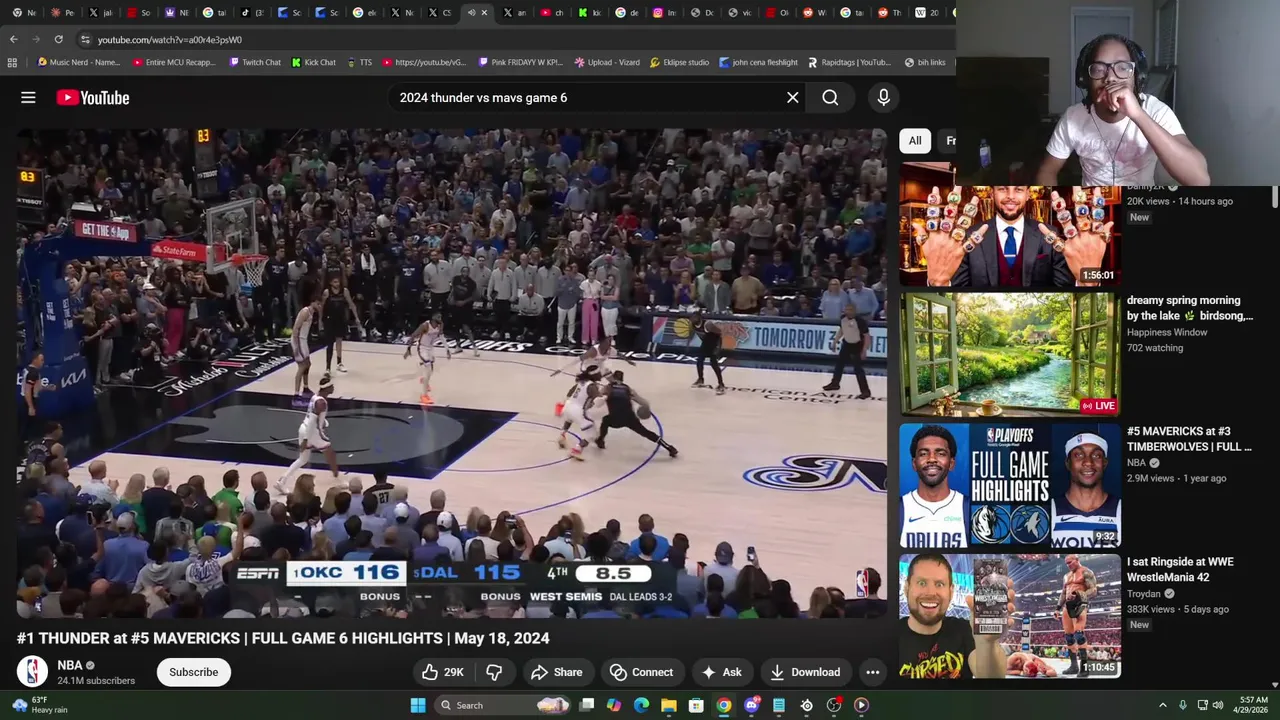Viewport: 1280px width, 720px height.
Task: Select the All filter chip
Action: (x=915, y=141)
